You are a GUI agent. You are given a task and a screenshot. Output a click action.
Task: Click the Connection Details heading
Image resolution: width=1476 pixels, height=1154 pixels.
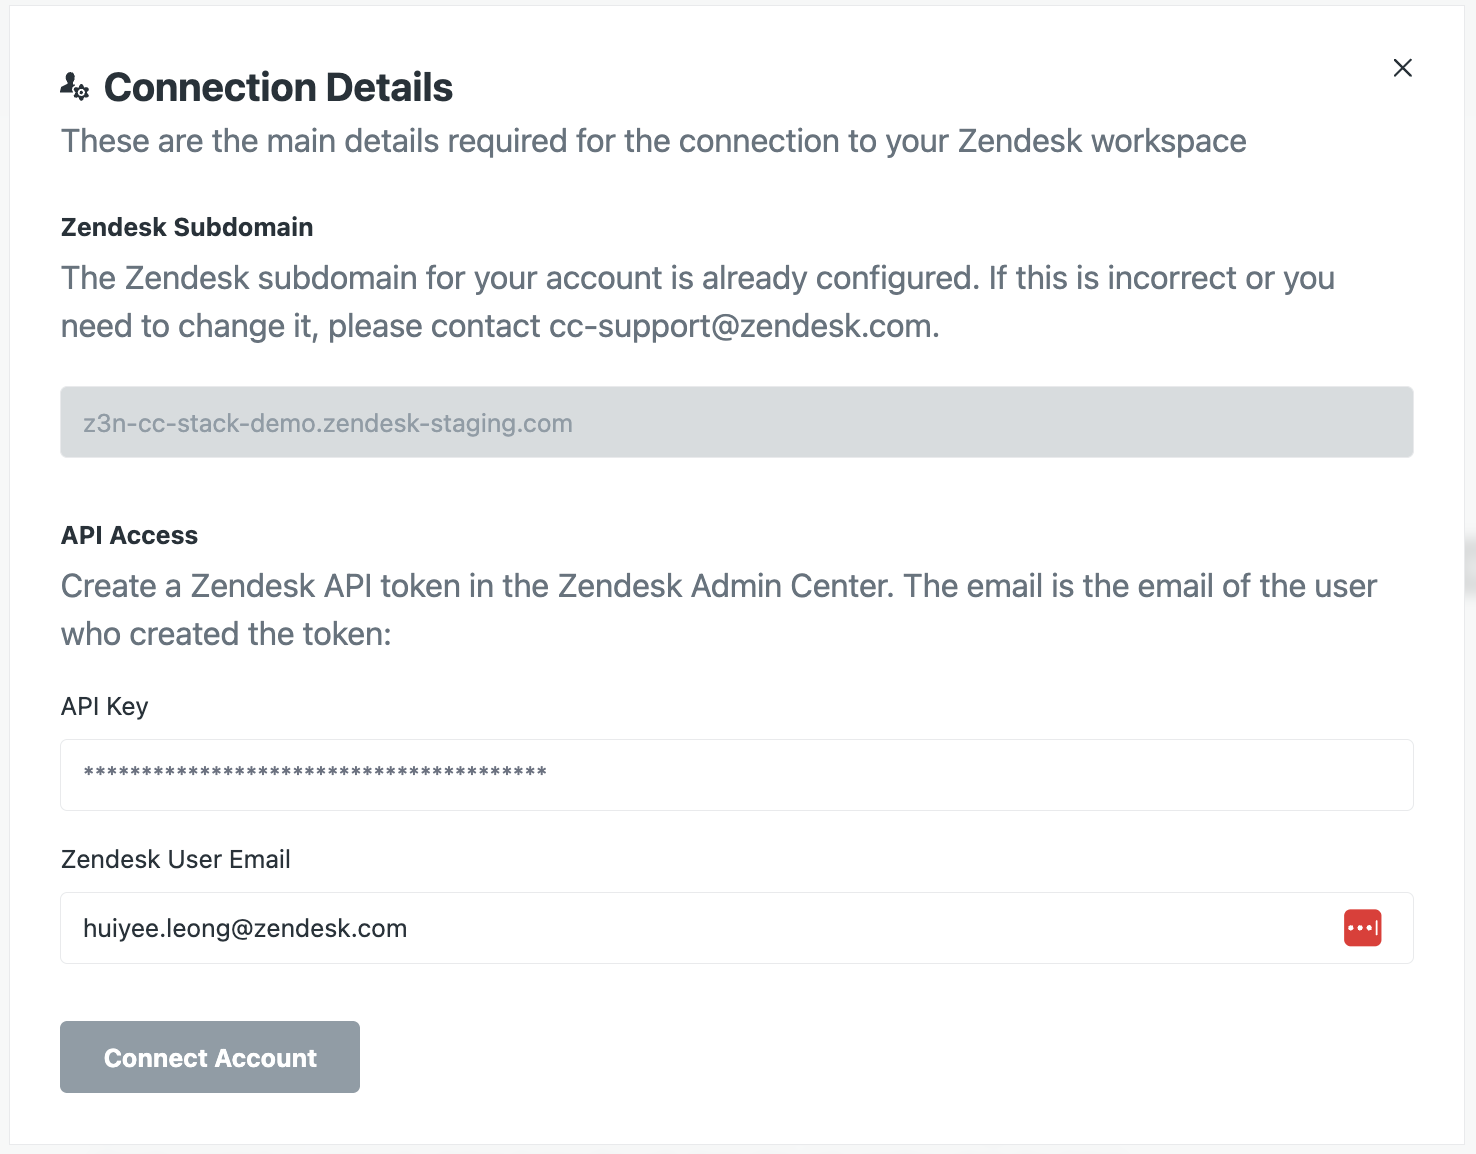[x=278, y=87]
